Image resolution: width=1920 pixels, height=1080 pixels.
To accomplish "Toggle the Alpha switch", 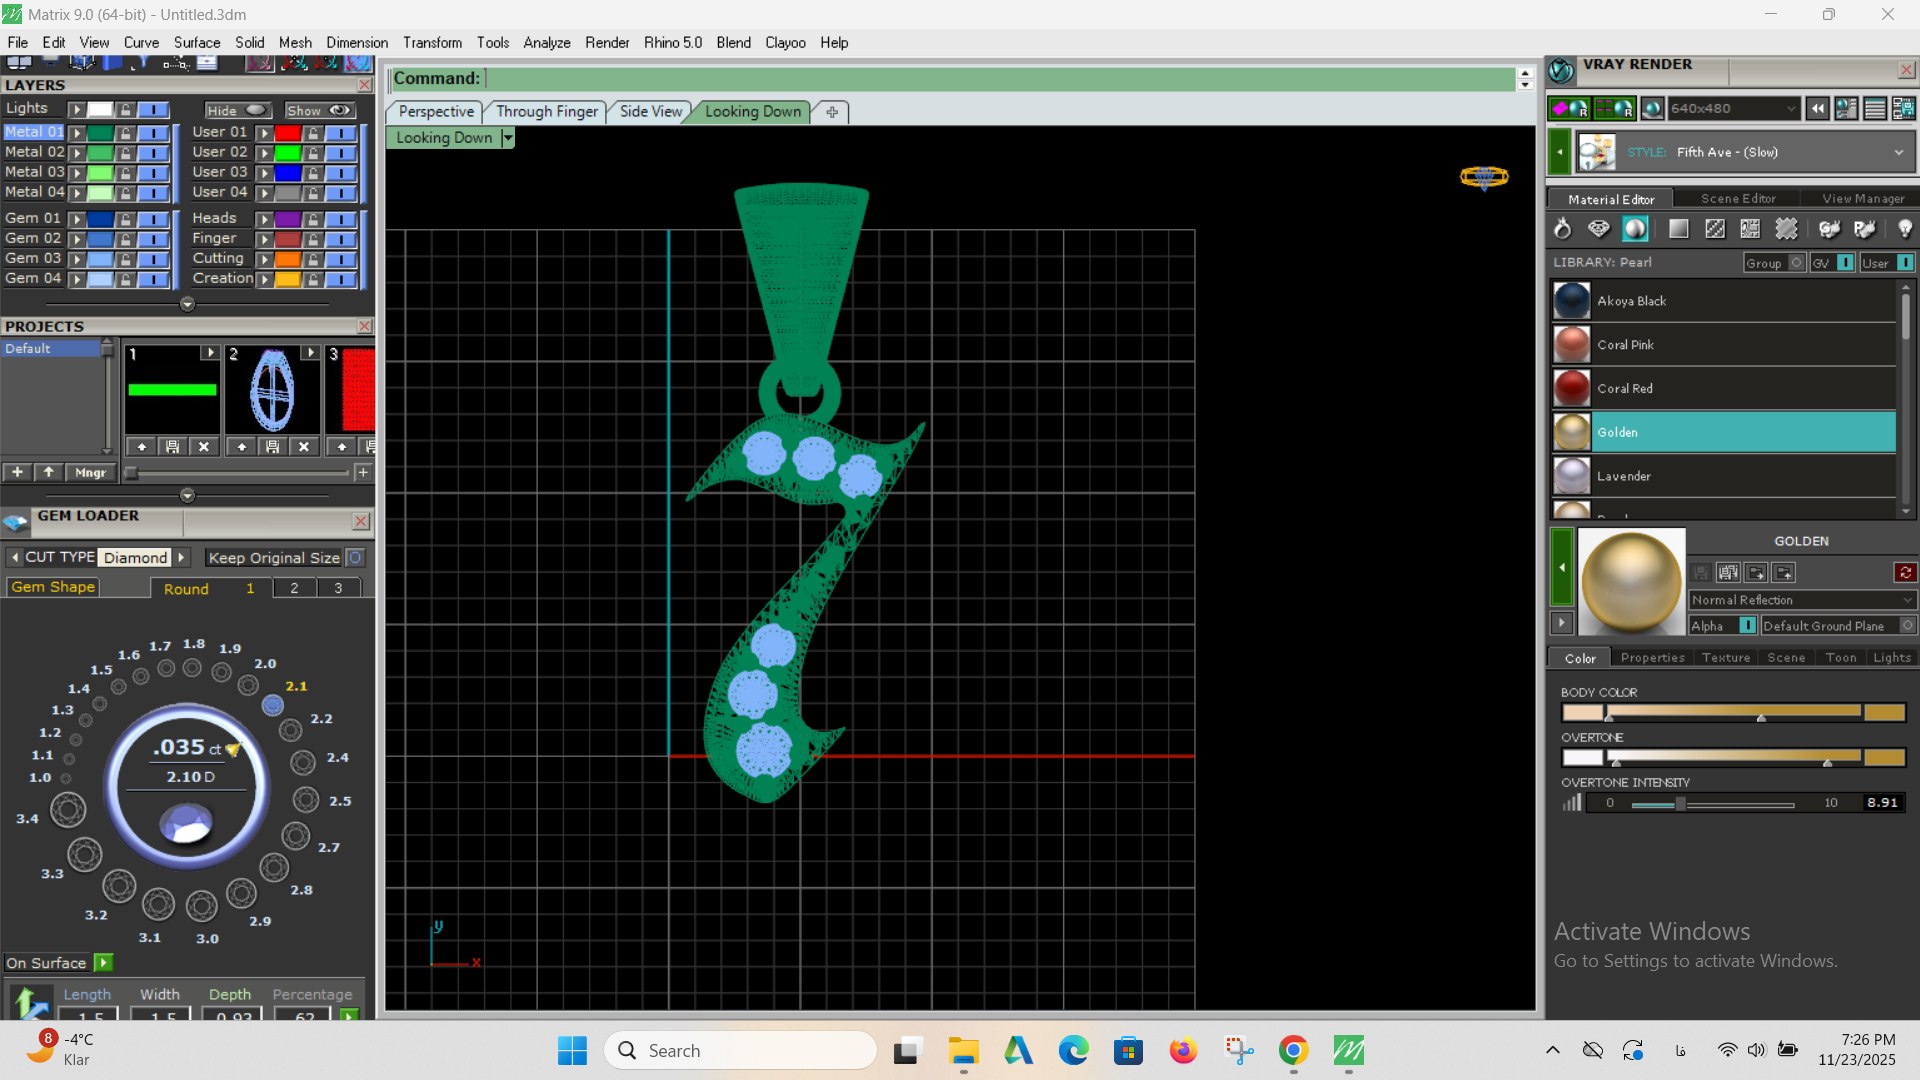I will pyautogui.click(x=1747, y=625).
